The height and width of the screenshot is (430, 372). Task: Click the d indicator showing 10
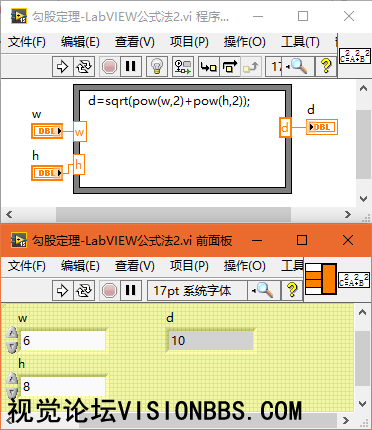click(x=211, y=340)
